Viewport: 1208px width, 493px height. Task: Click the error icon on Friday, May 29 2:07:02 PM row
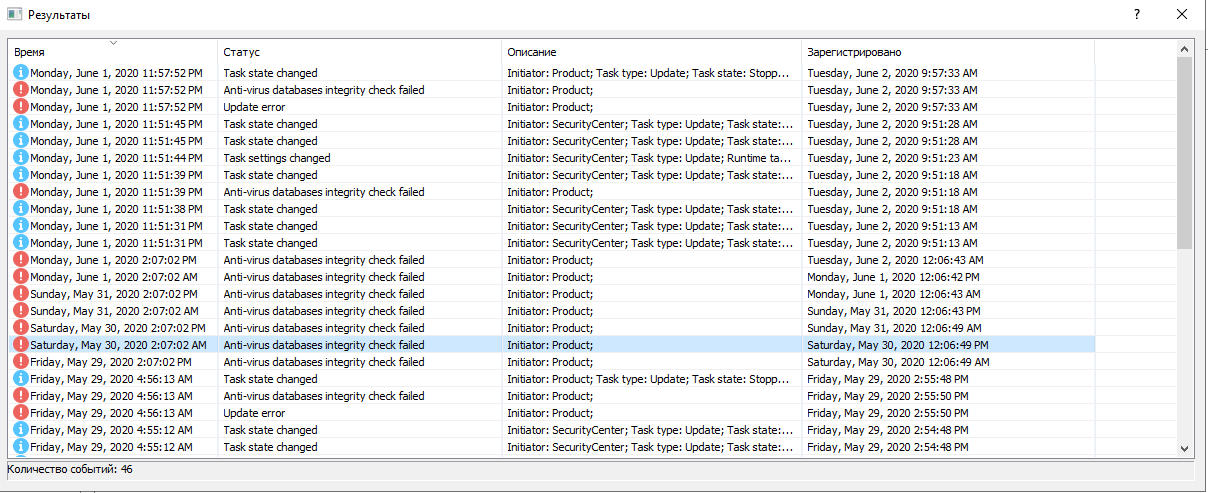click(20, 362)
